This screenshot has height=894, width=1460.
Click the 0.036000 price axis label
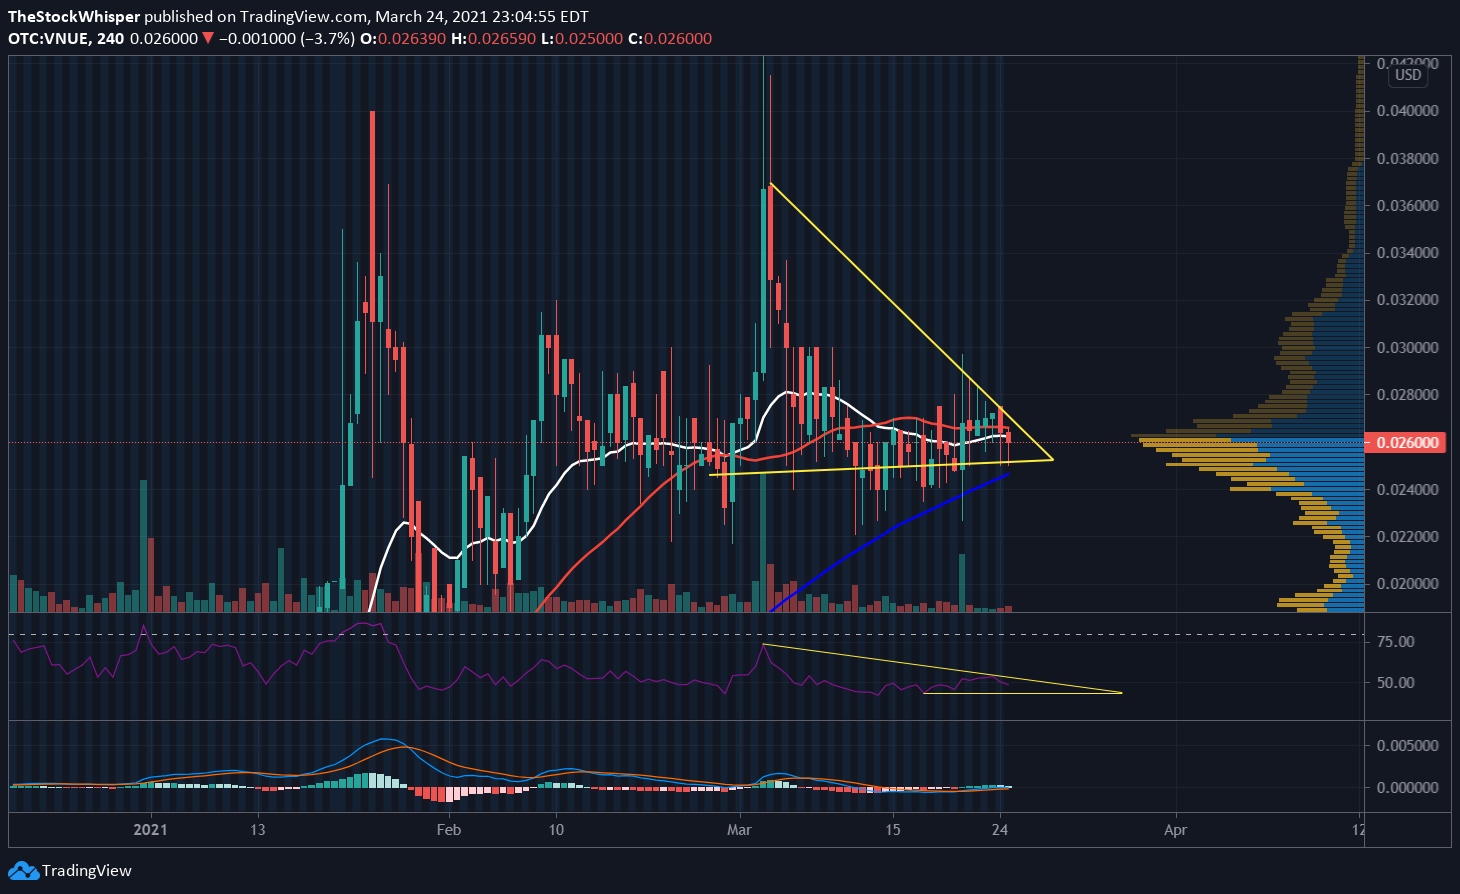click(x=1408, y=205)
